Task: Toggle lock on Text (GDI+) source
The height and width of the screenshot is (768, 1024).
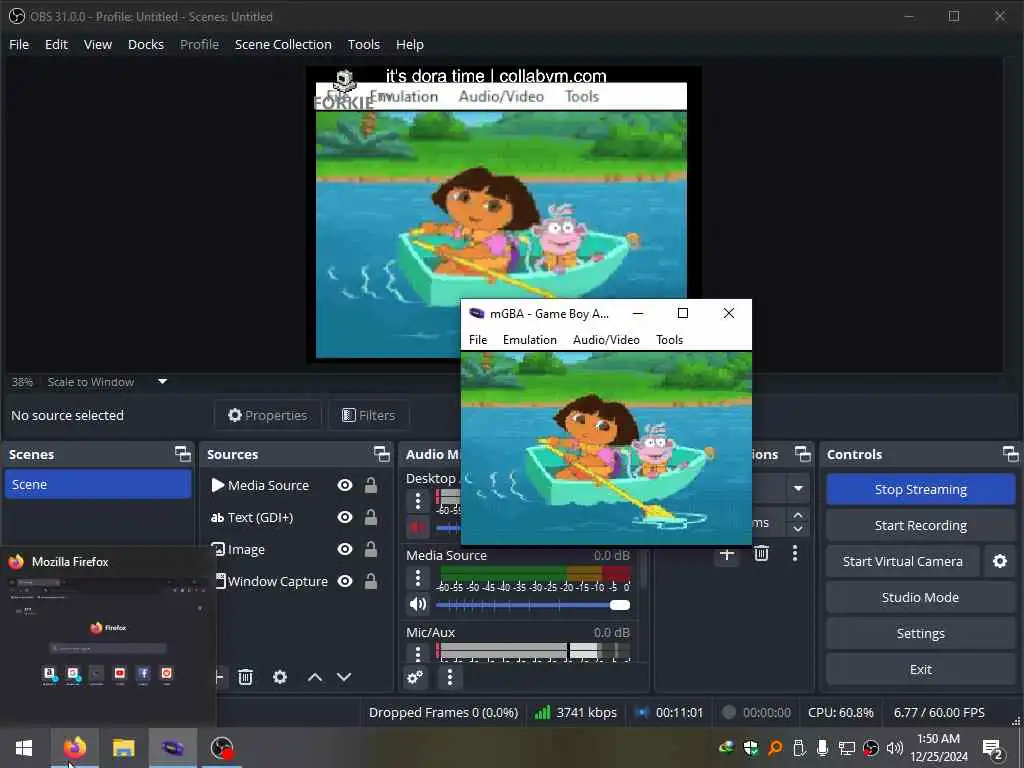Action: (x=370, y=517)
